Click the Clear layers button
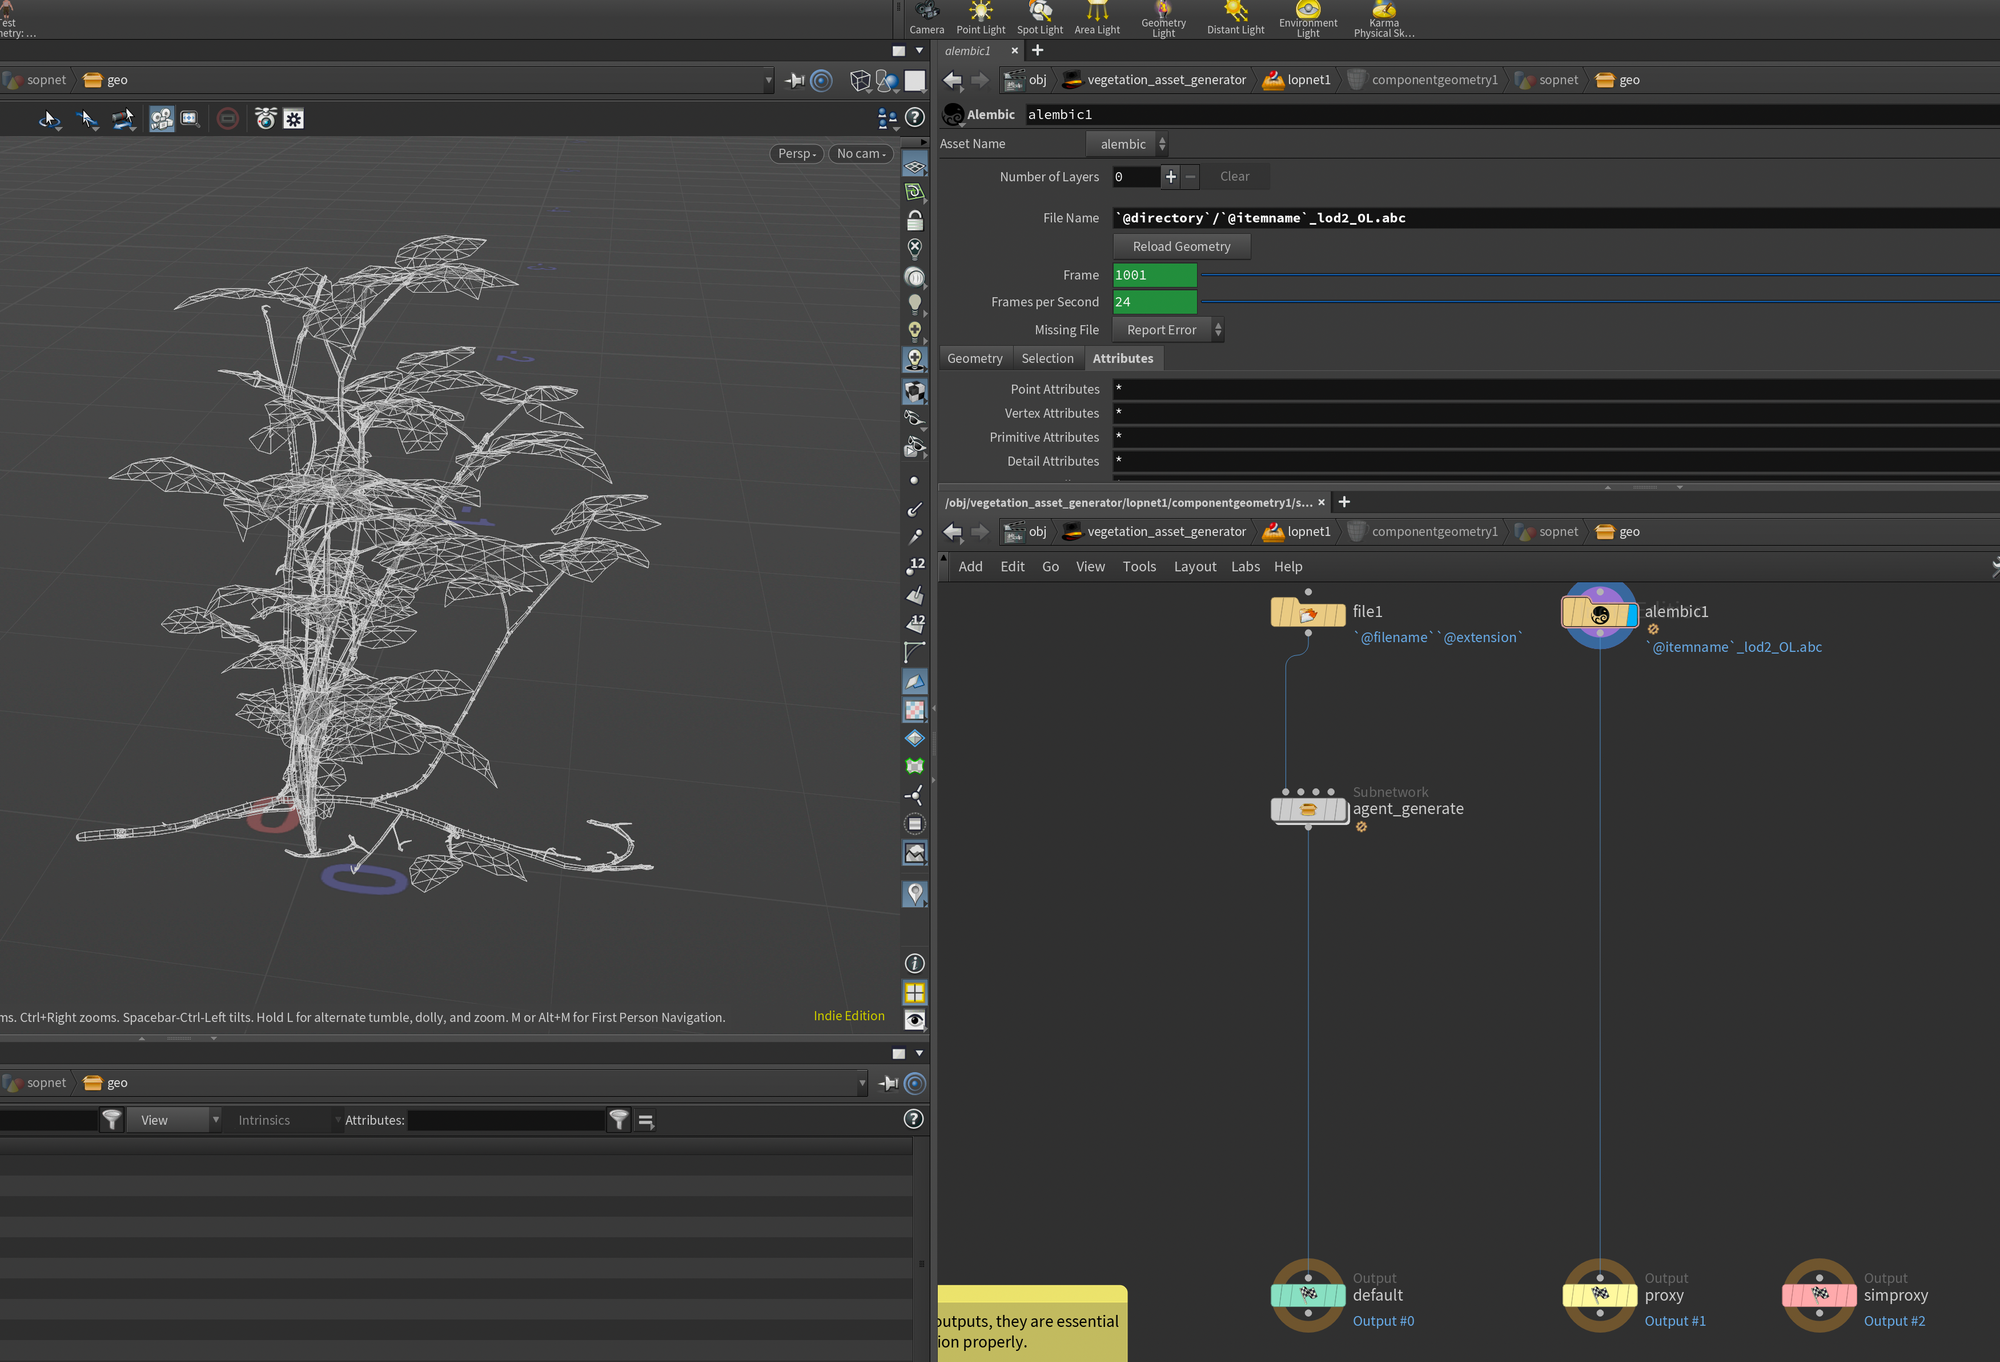The image size is (2000, 1362). tap(1234, 177)
